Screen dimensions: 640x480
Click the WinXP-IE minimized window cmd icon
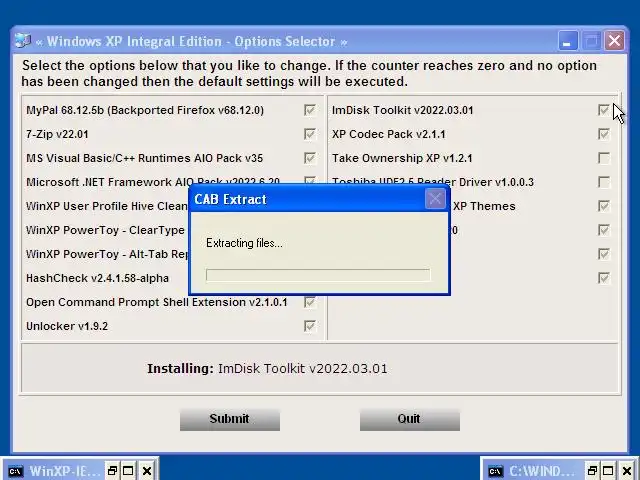click(x=16, y=471)
